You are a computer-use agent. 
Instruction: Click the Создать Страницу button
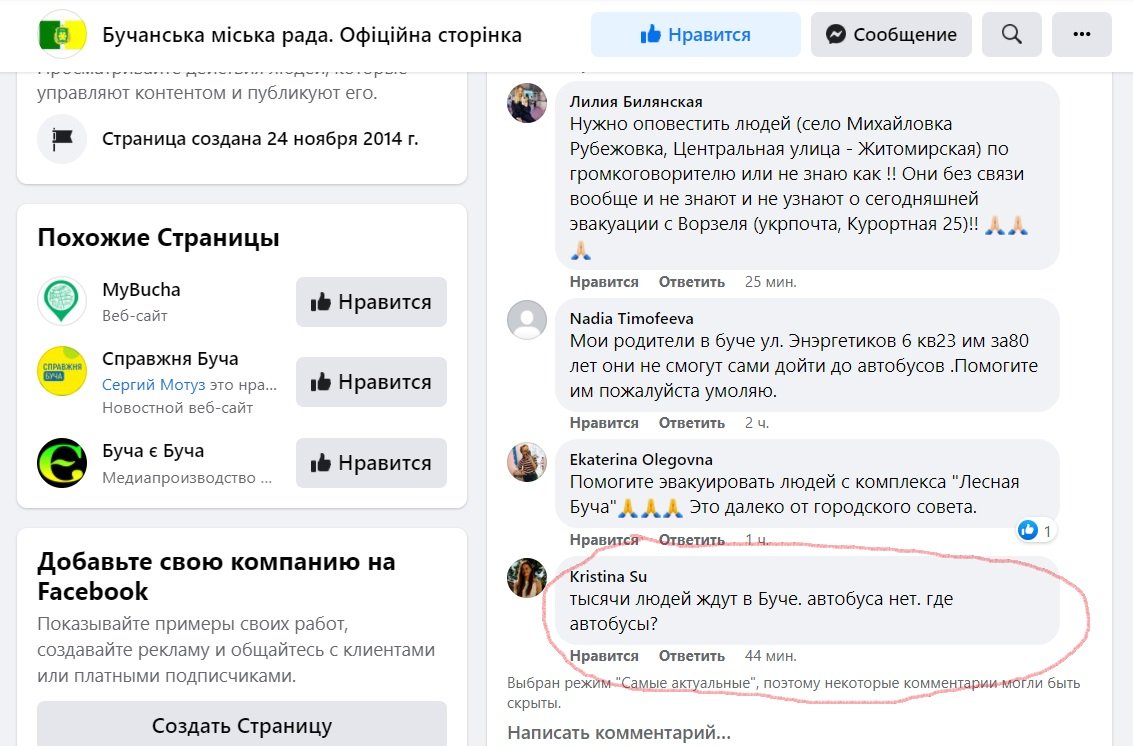pyautogui.click(x=242, y=725)
